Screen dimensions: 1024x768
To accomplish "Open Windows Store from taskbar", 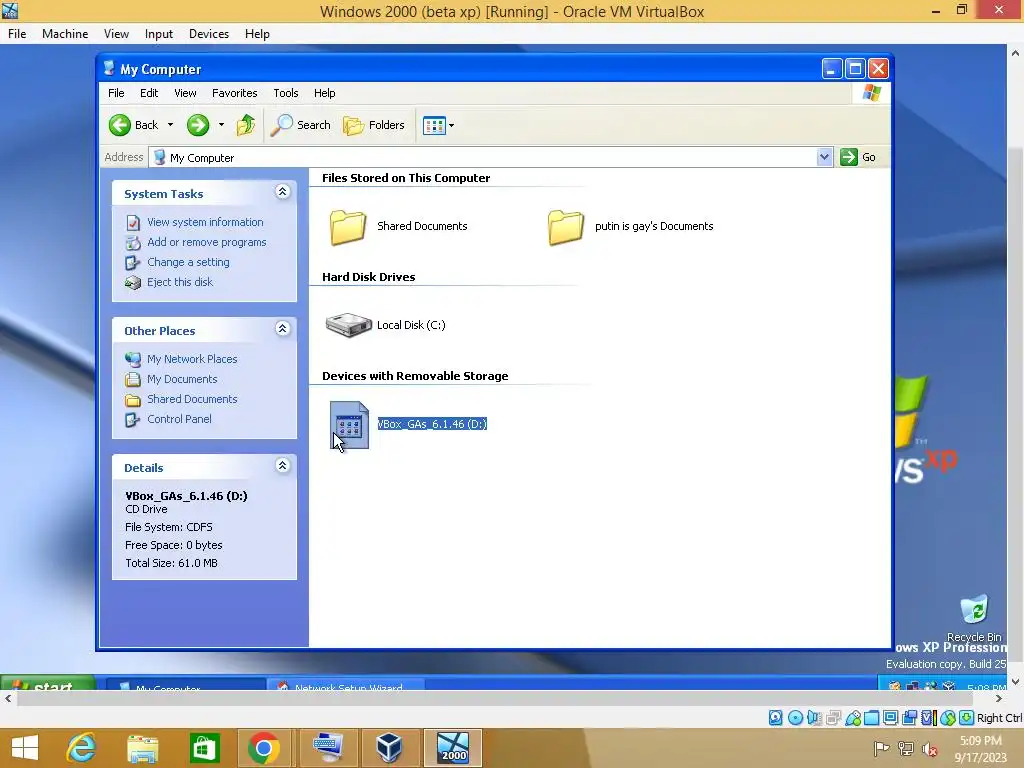I will [x=204, y=748].
